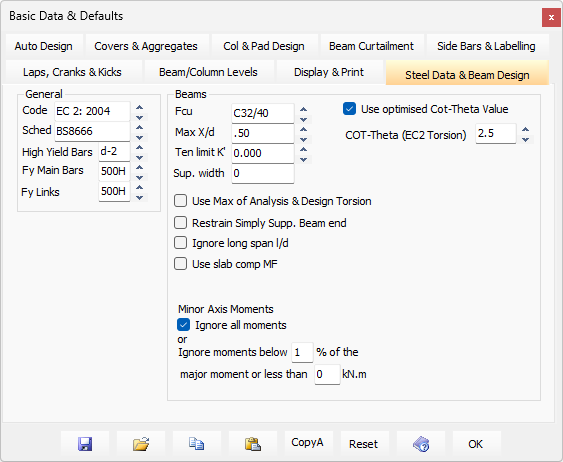Click the Sched field showing BS8666

coord(92,131)
